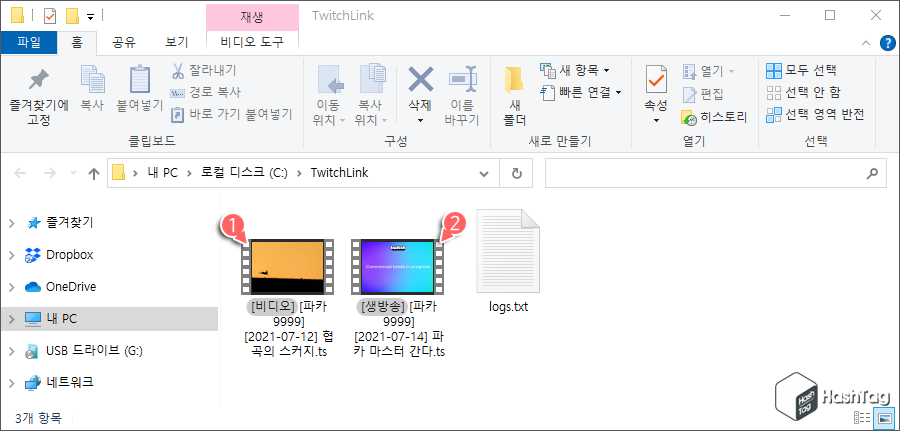Click the 재생 (Play) contextual tab header
The width and height of the screenshot is (900, 431).
tap(252, 16)
